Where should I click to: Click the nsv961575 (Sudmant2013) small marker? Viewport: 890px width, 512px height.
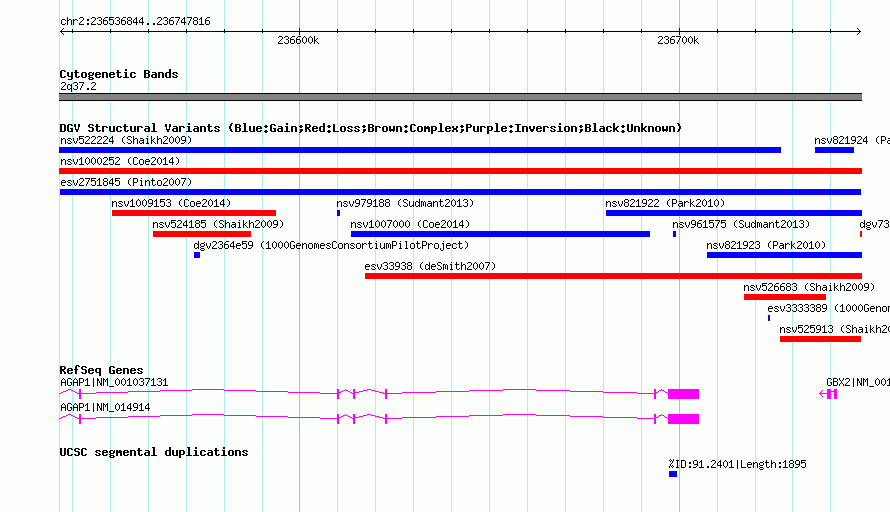point(674,234)
